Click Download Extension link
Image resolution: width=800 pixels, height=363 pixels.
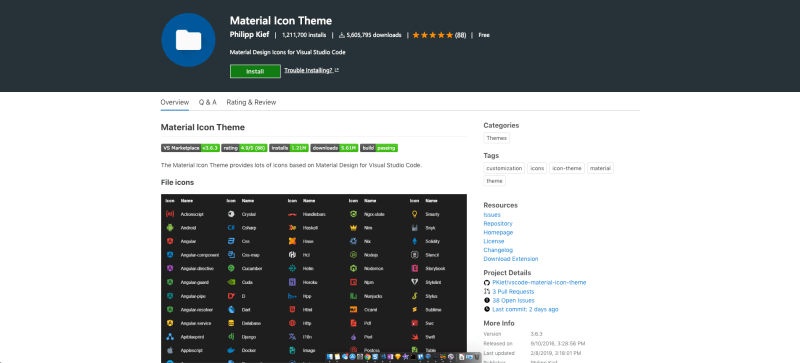point(511,259)
